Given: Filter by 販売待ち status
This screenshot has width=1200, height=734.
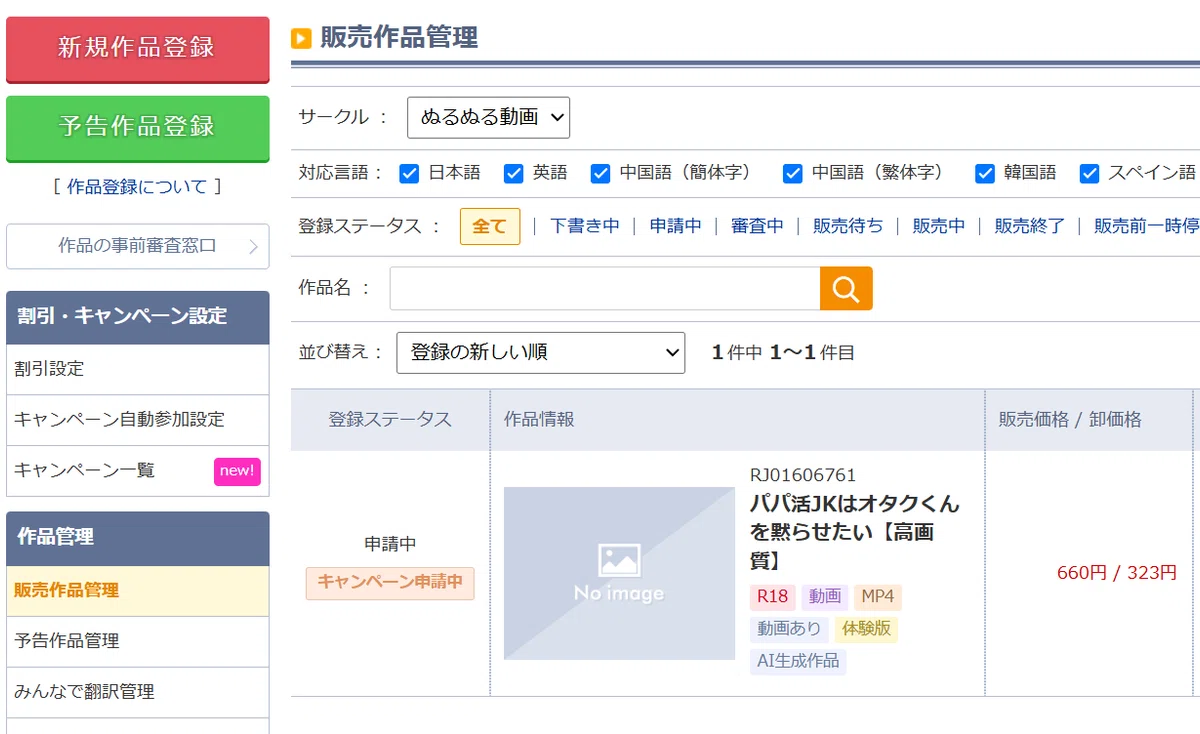Looking at the screenshot, I should point(848,226).
